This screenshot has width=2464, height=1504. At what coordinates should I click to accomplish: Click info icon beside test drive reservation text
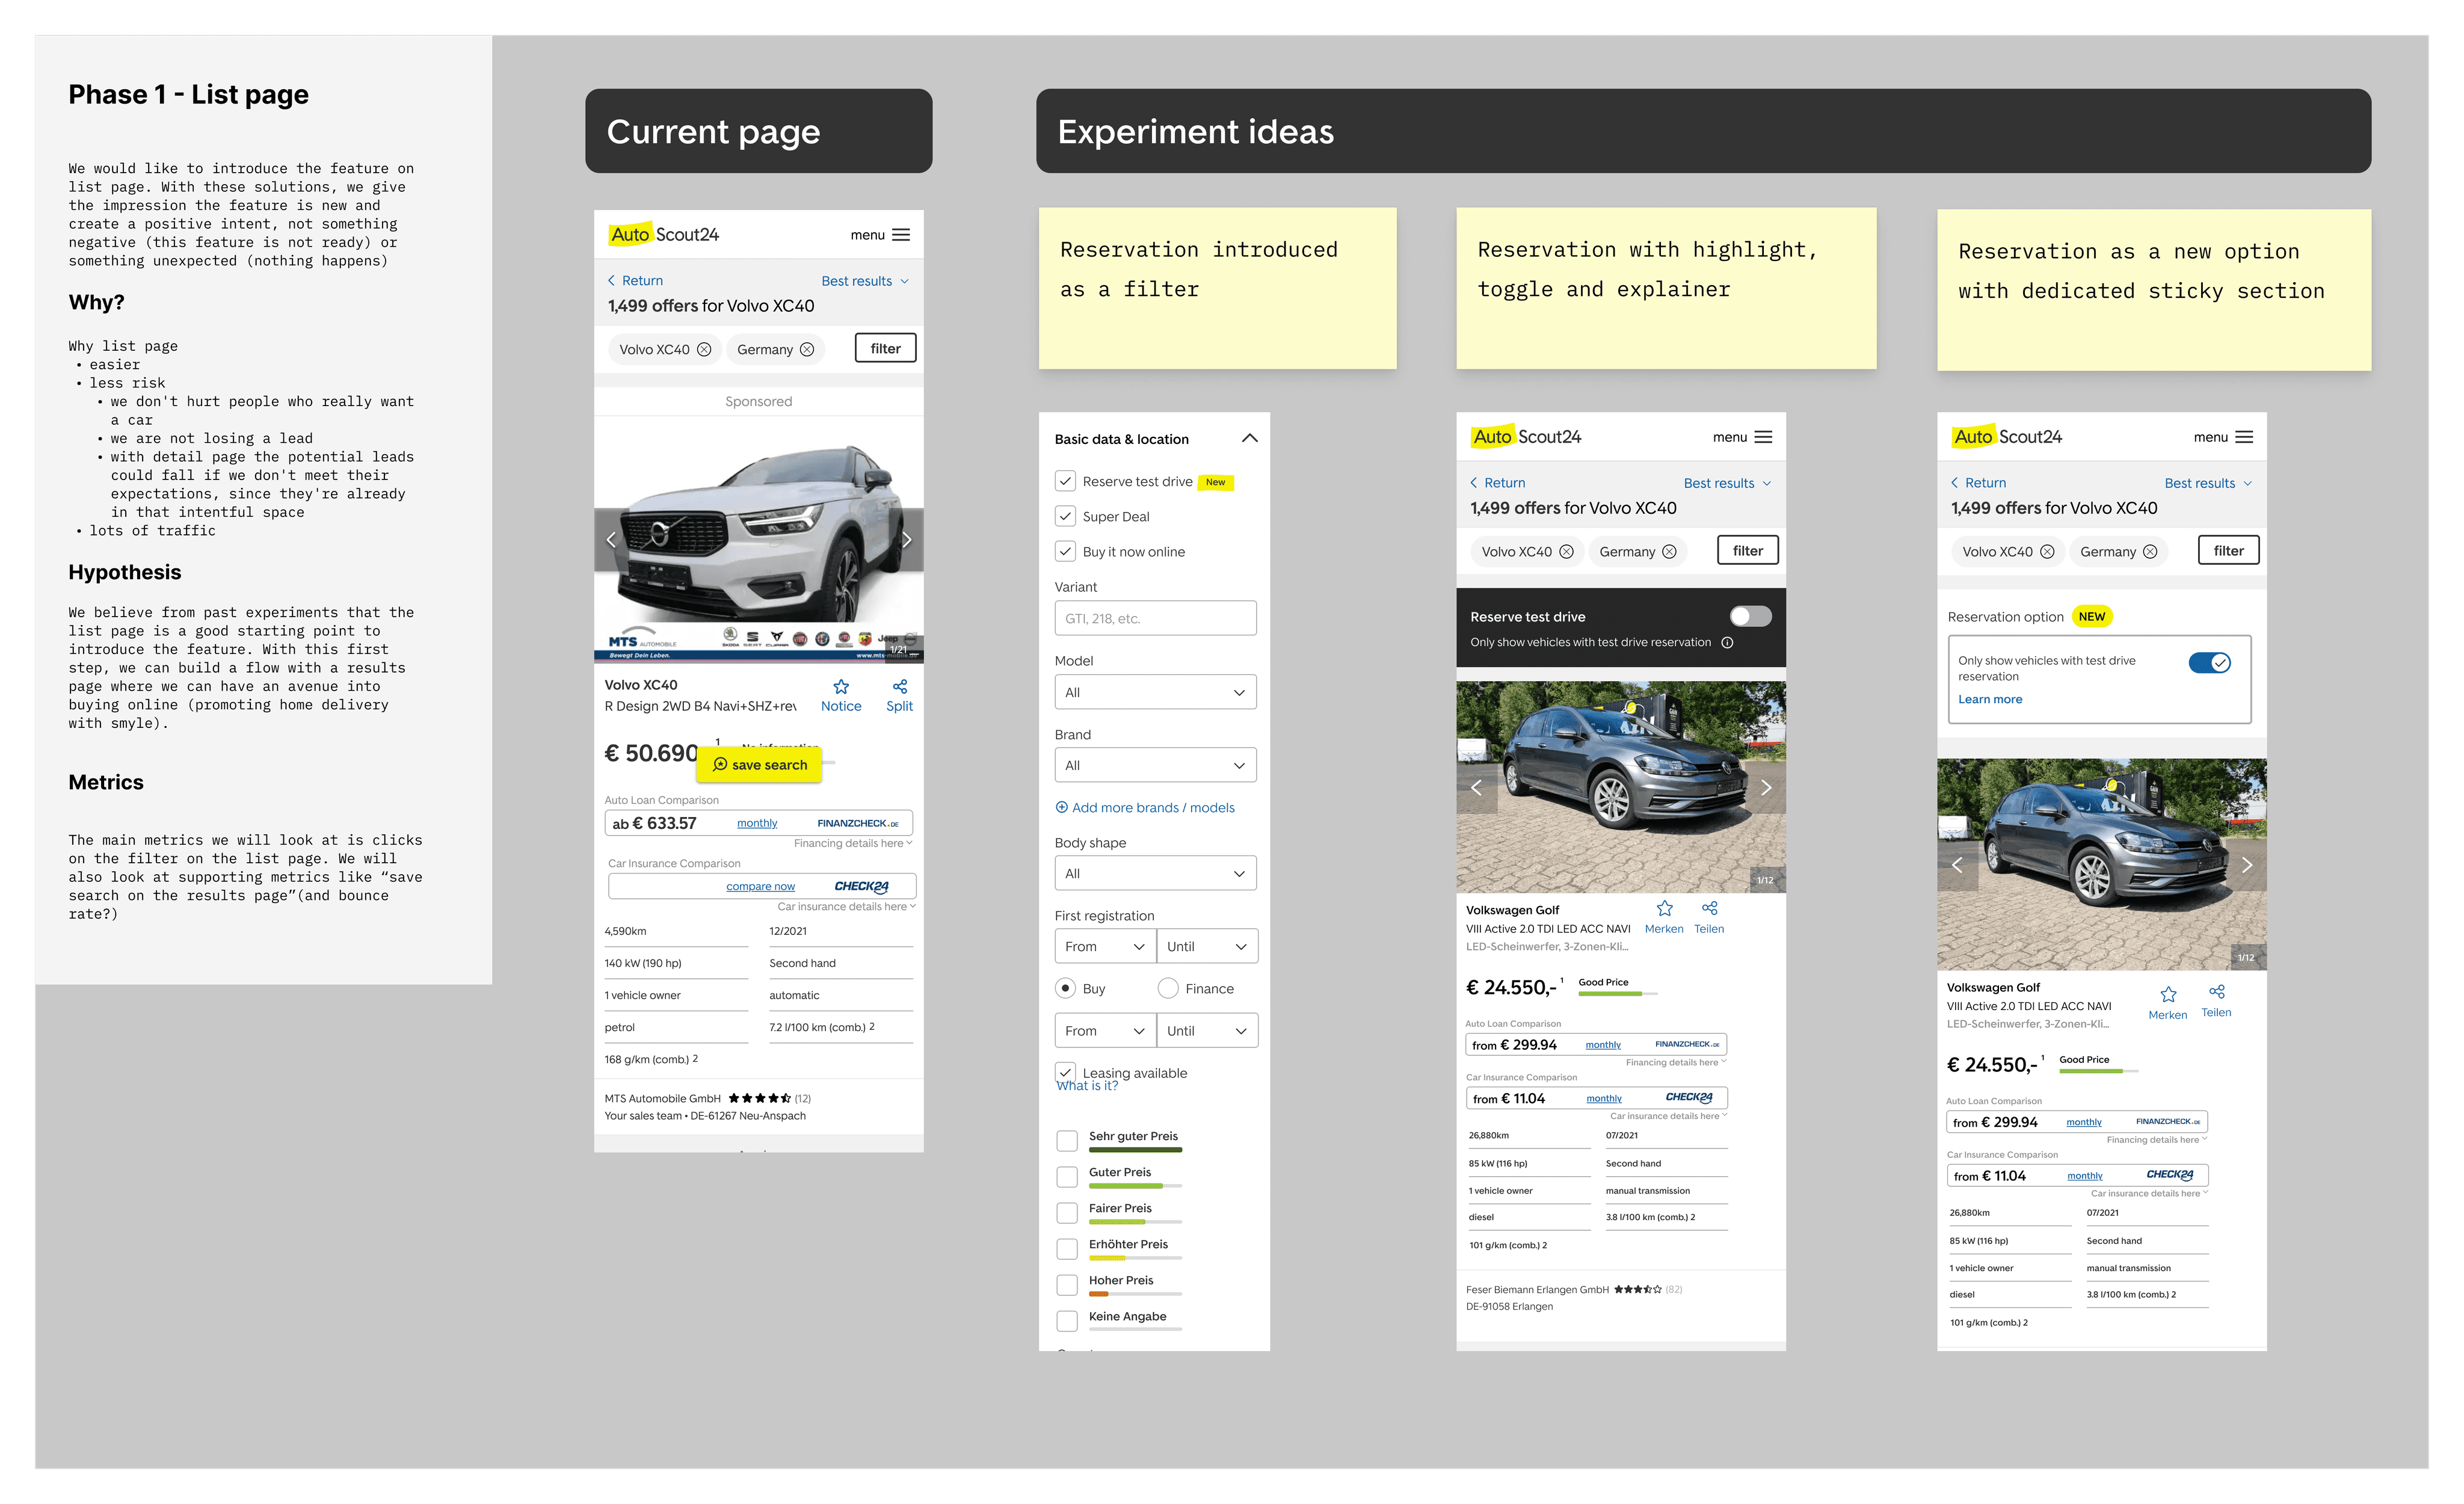click(x=1727, y=643)
